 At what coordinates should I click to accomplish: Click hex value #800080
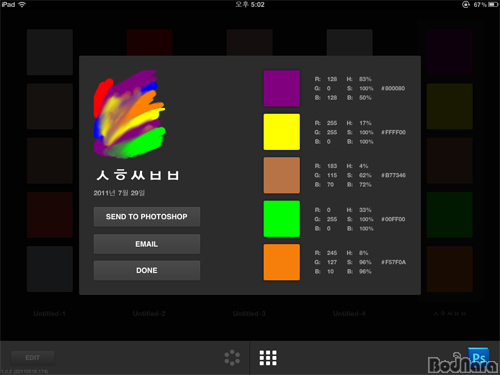pyautogui.click(x=393, y=88)
